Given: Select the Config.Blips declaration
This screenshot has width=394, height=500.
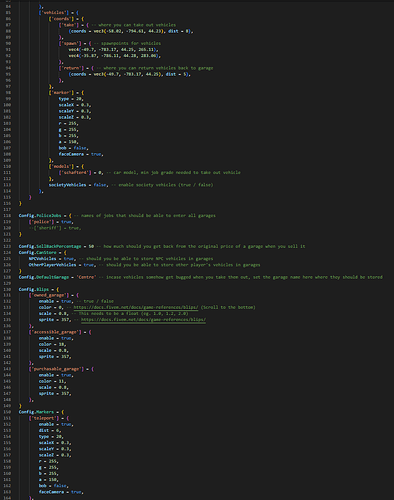Looking at the screenshot, I should [x=39, y=289].
